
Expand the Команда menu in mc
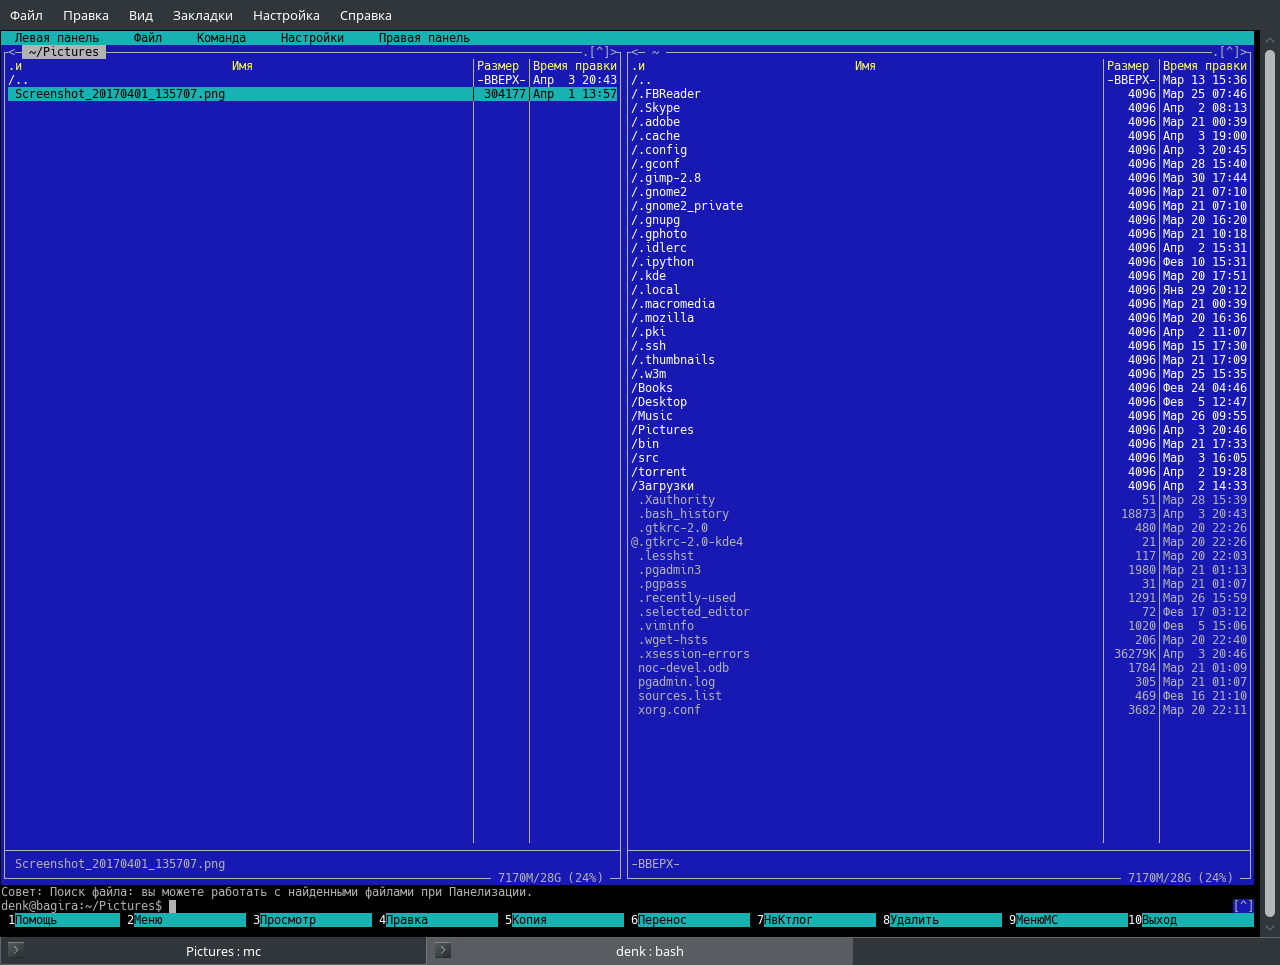coord(221,38)
